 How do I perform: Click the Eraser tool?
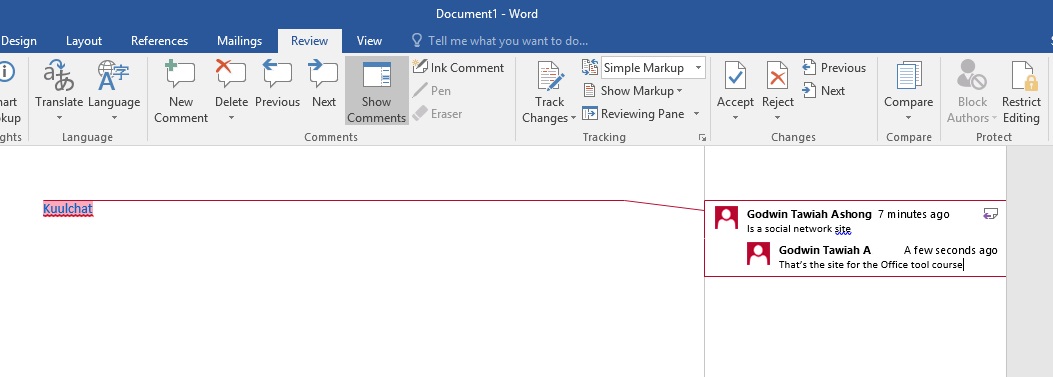click(437, 114)
